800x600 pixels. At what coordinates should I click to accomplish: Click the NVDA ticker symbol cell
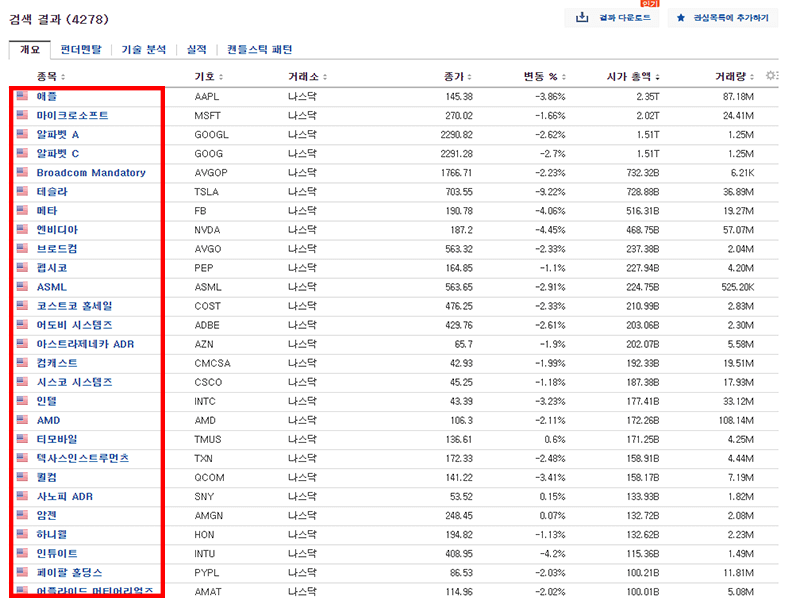(207, 230)
